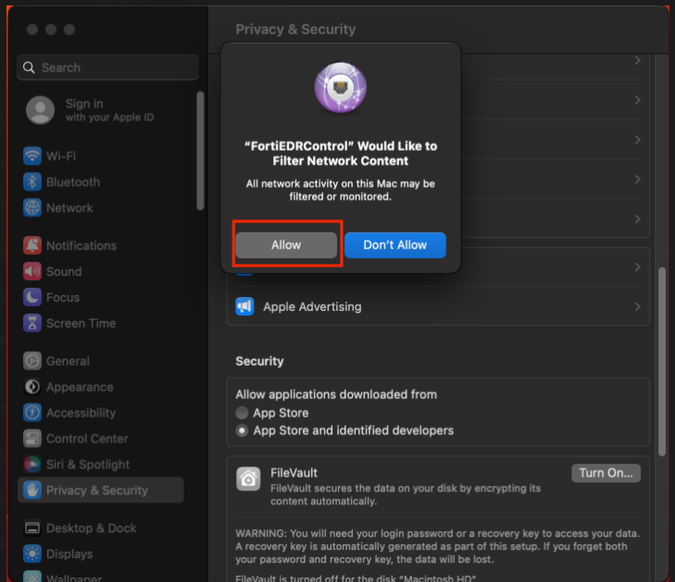
Task: Select the Control Center label
Action: tap(87, 438)
